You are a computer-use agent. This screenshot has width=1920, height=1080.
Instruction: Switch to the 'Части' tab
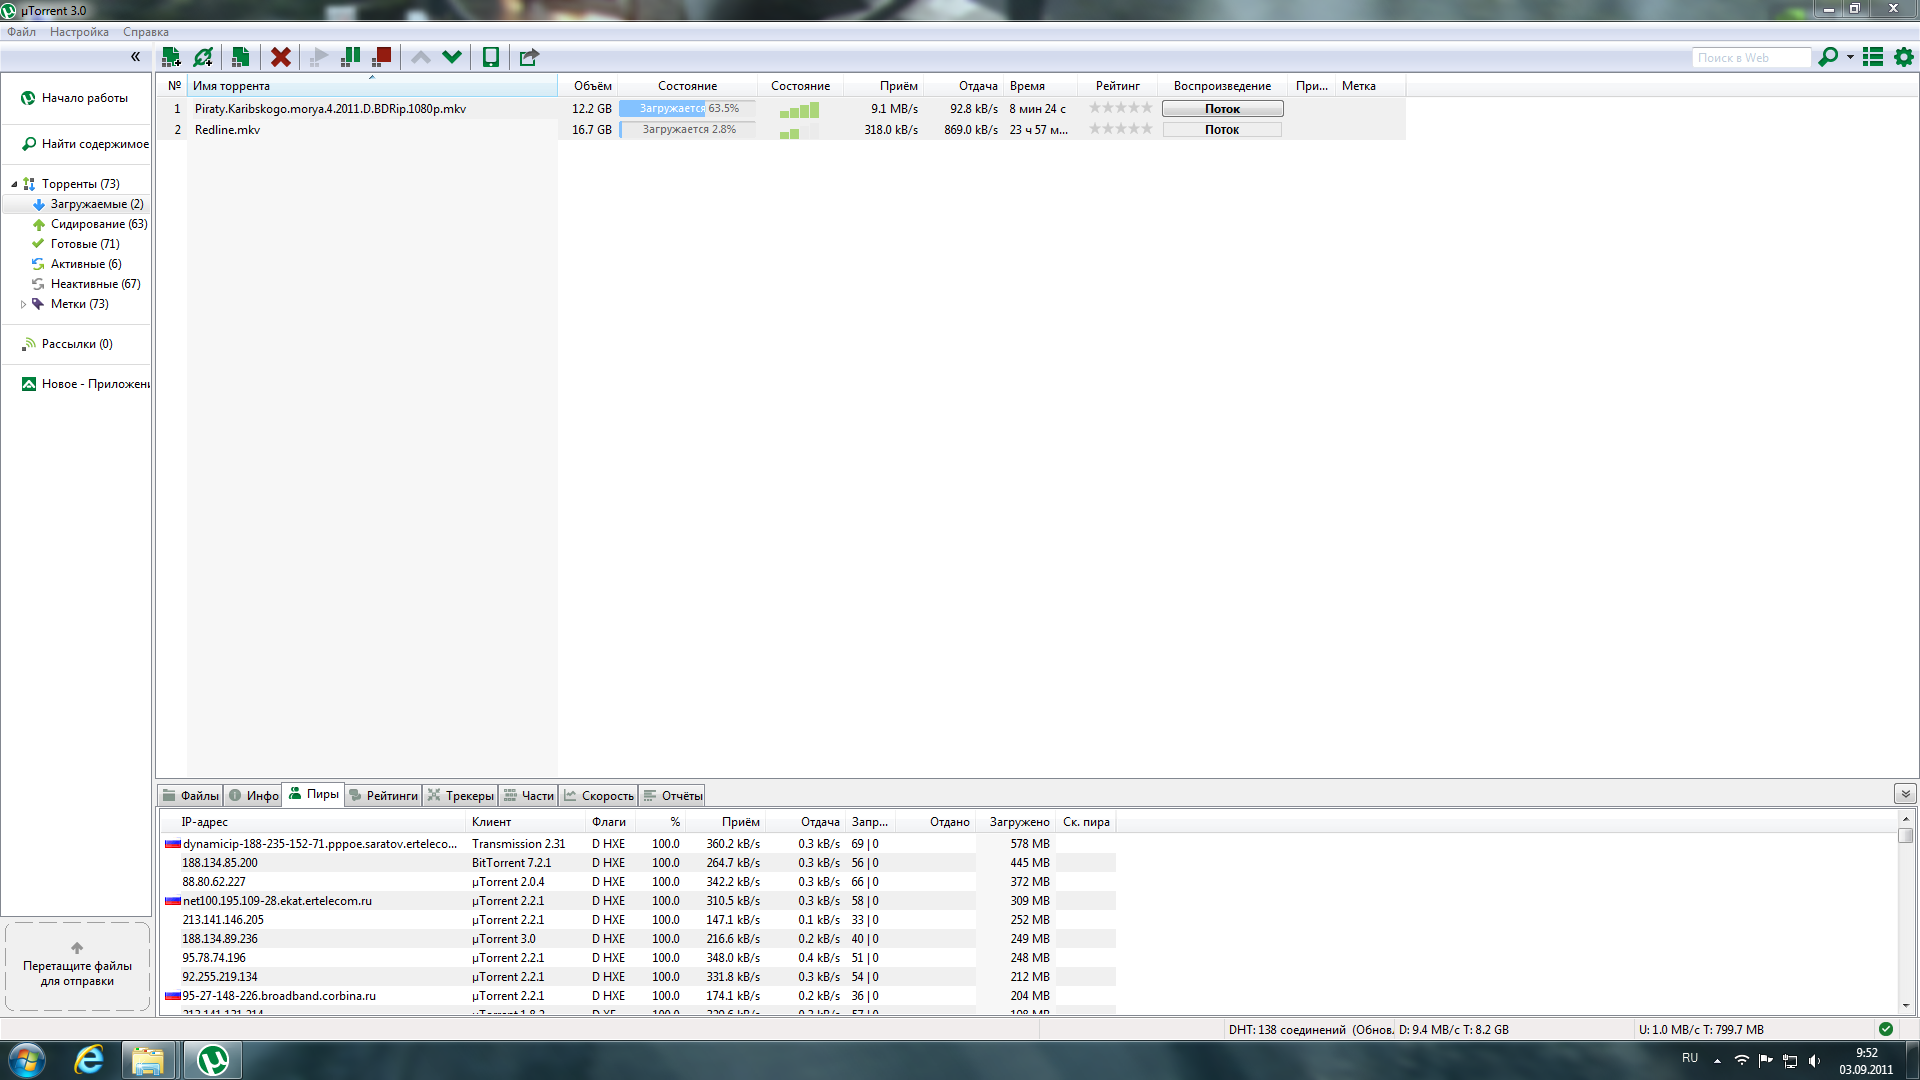tap(528, 796)
